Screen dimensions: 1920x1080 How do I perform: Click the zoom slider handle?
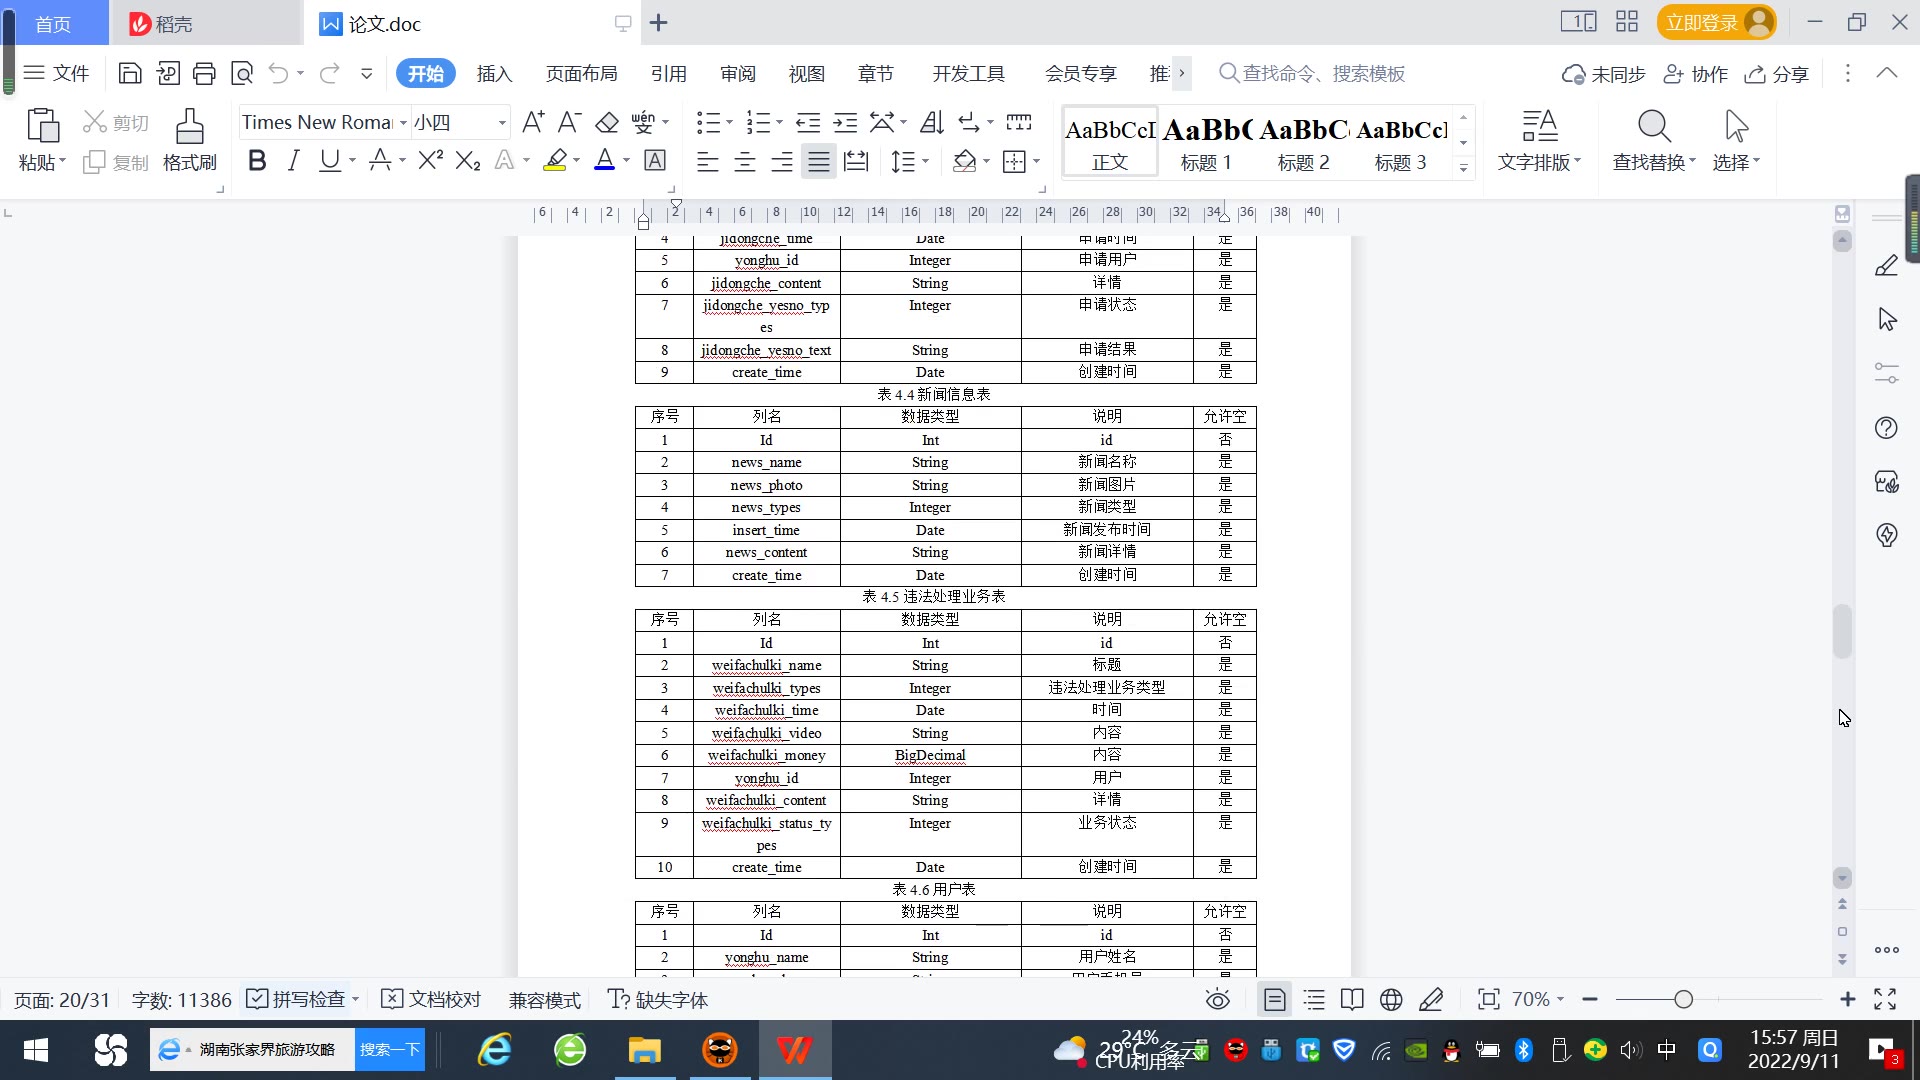[x=1684, y=1000]
